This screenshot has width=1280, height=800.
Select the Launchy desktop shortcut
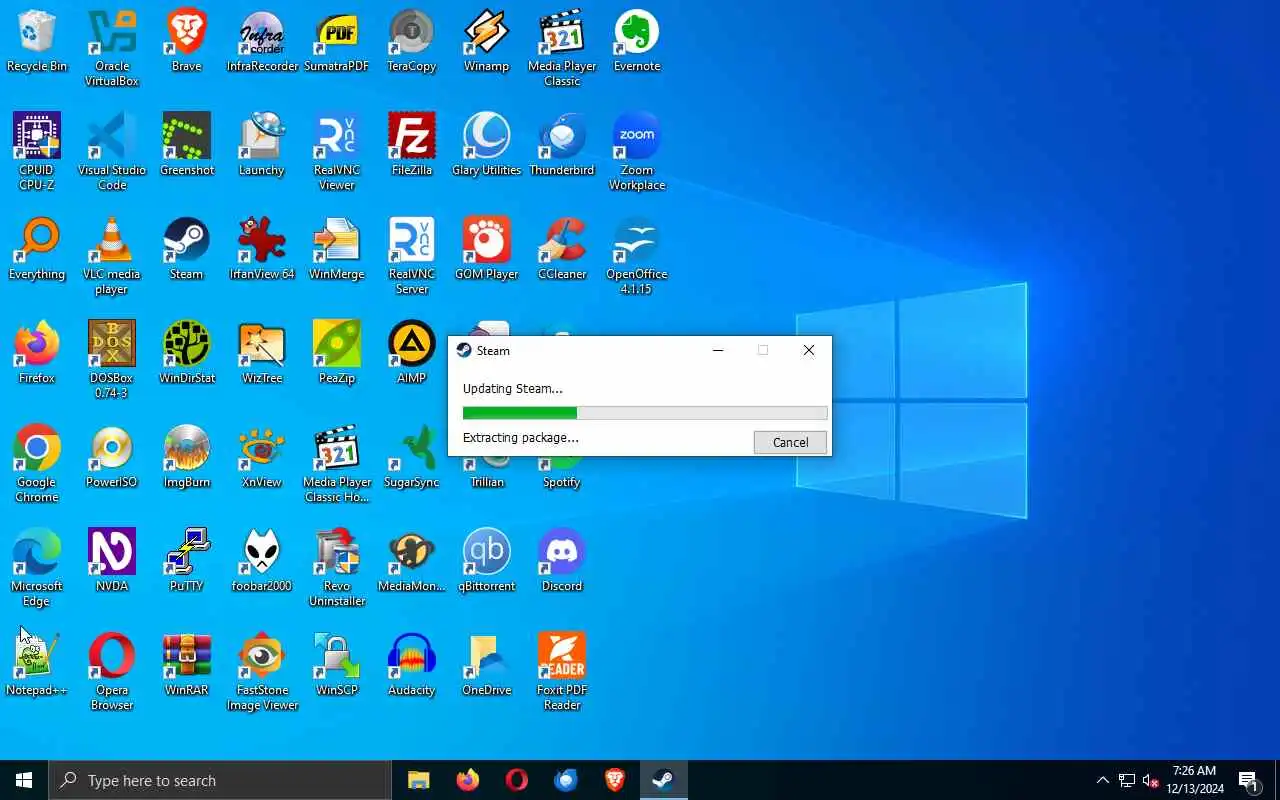click(x=262, y=145)
